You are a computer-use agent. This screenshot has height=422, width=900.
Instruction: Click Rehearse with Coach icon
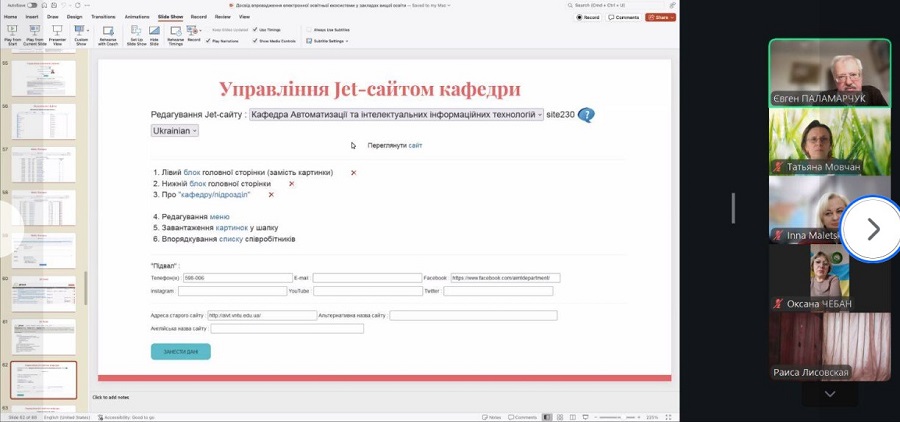coord(107,32)
